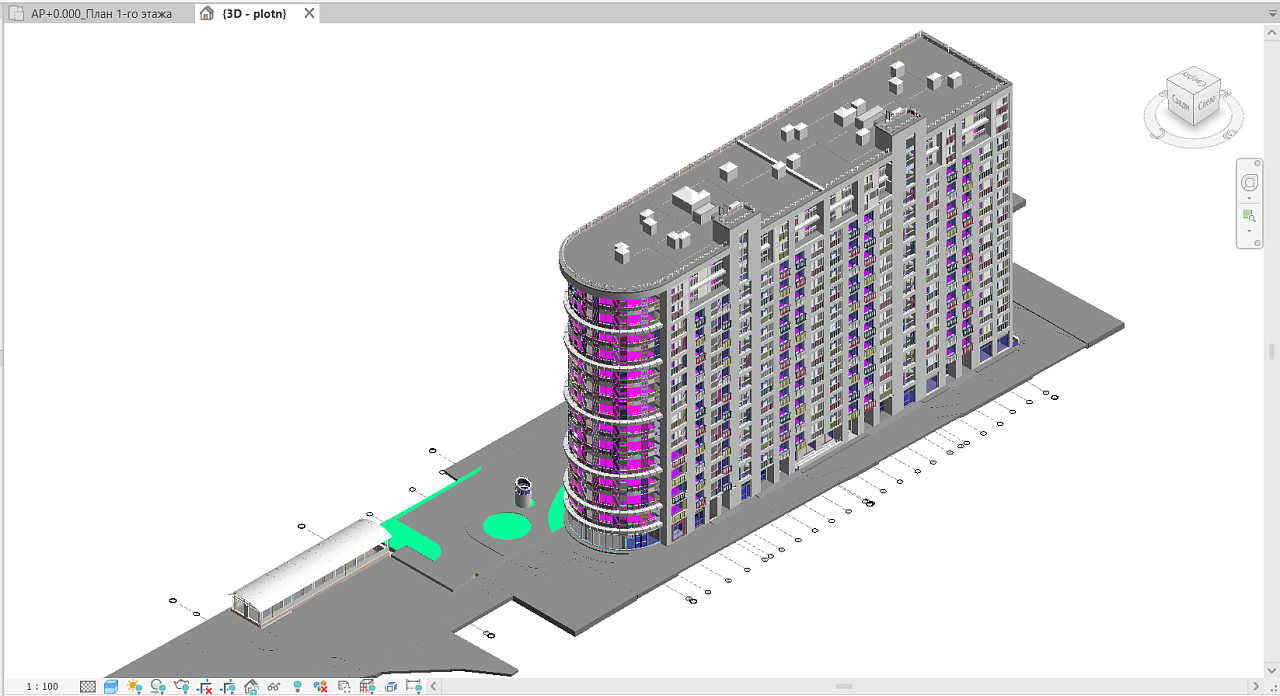Toggle Crop View
Viewport: 1280px width, 696px height.
[205, 687]
